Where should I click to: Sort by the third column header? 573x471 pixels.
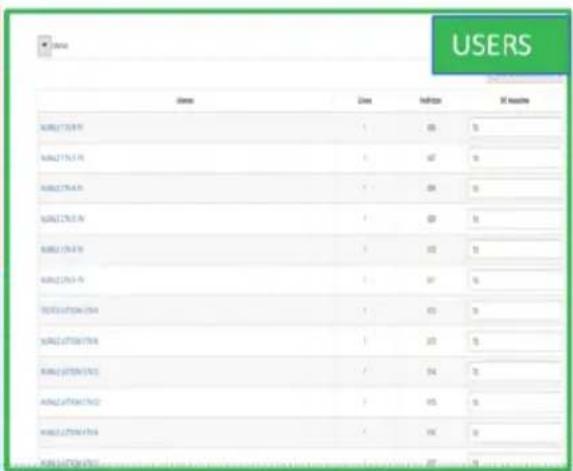[x=430, y=100]
